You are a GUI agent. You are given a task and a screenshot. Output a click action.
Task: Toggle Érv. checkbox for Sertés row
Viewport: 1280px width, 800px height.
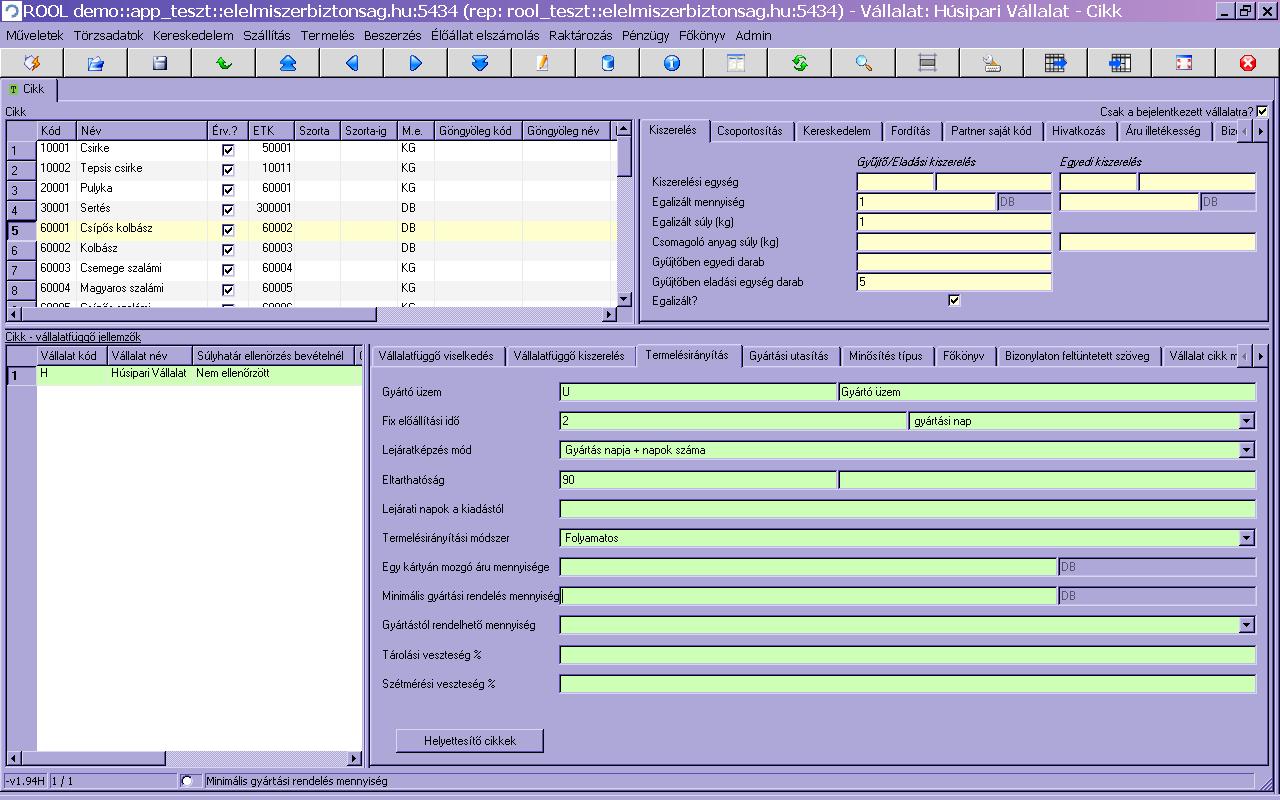(x=228, y=210)
